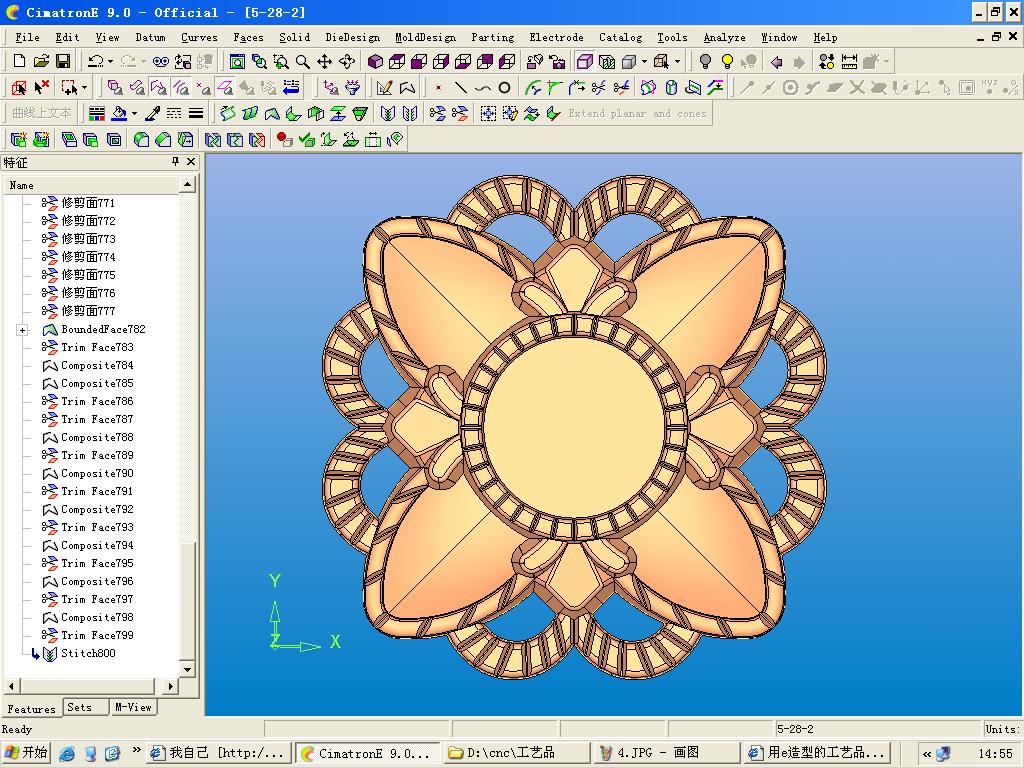Click the RGB color palette icon
This screenshot has width=1024, height=768.
tap(97, 114)
